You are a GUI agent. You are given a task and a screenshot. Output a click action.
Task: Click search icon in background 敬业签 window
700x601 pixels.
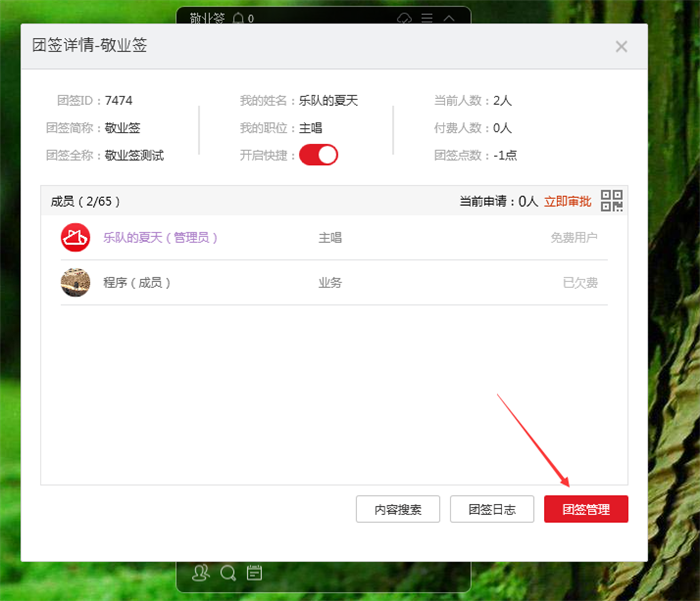click(228, 573)
